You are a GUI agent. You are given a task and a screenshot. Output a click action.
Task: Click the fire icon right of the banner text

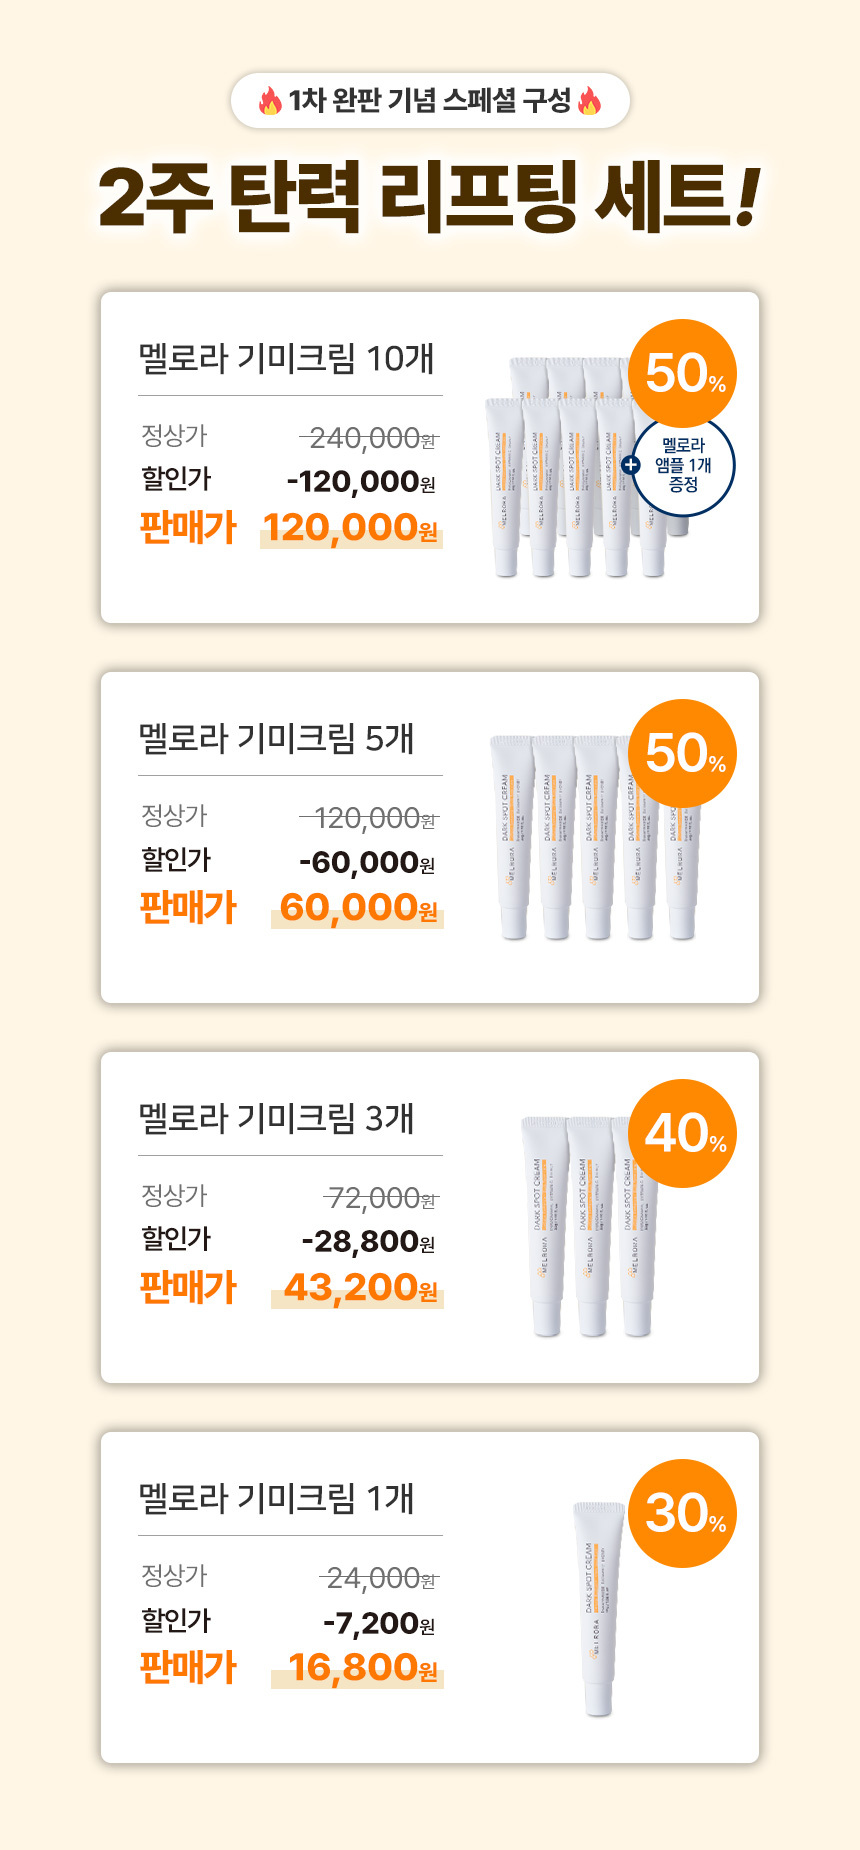click(589, 101)
